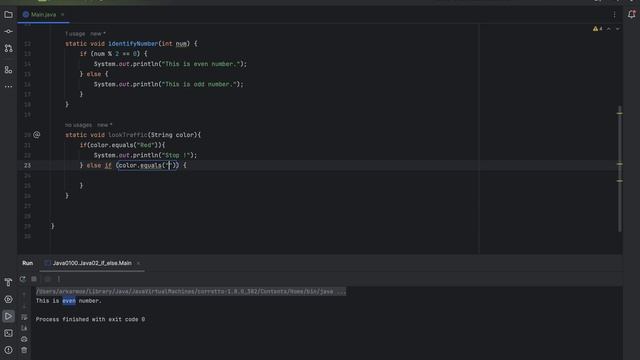
Task: Rerun the Main program
Action: 23,279
